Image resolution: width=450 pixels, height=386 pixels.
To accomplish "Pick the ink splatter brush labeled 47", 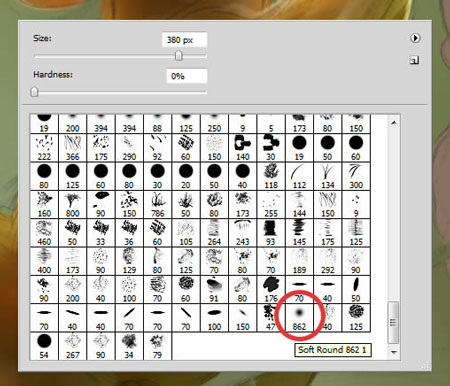I will pos(271,318).
